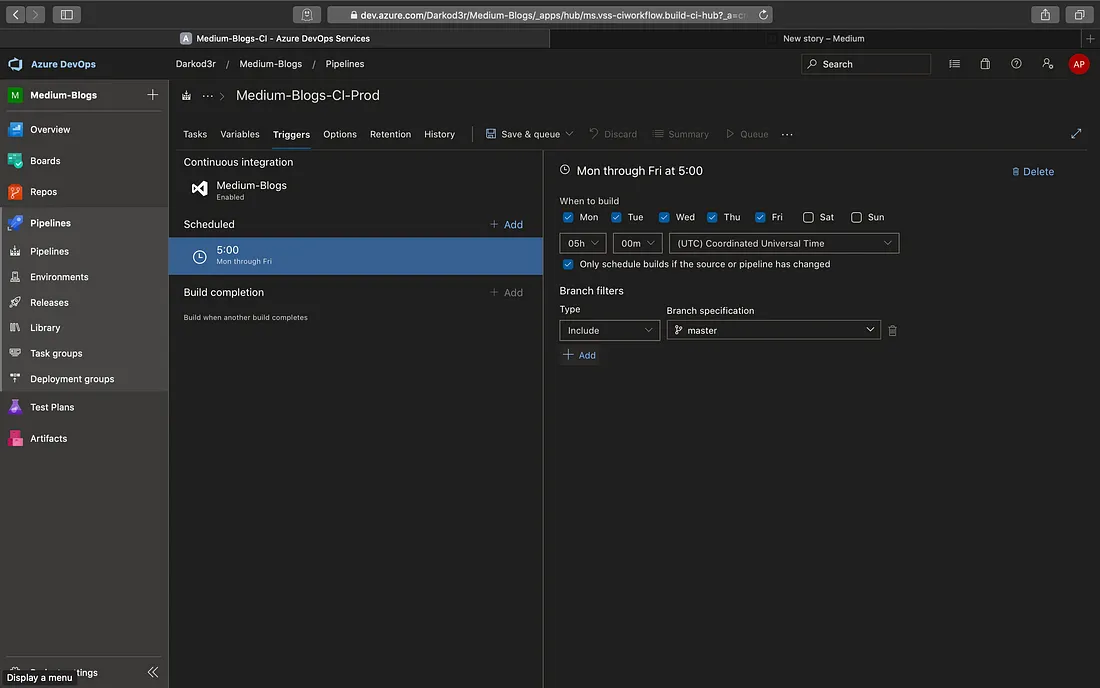Image resolution: width=1100 pixels, height=688 pixels.
Task: Click the Environments sidebar icon
Action: (x=15, y=277)
